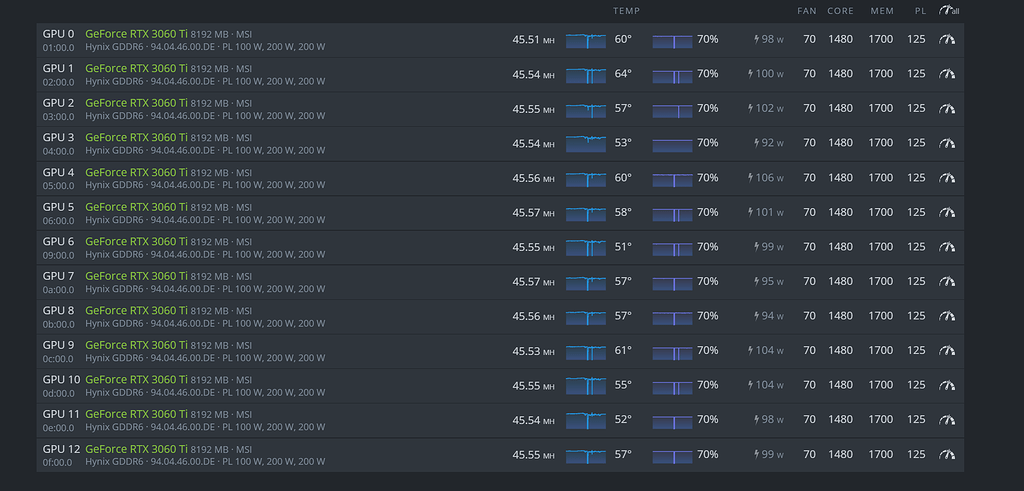
Task: Open GPU 4 overclock tuning icon
Action: coord(947,178)
